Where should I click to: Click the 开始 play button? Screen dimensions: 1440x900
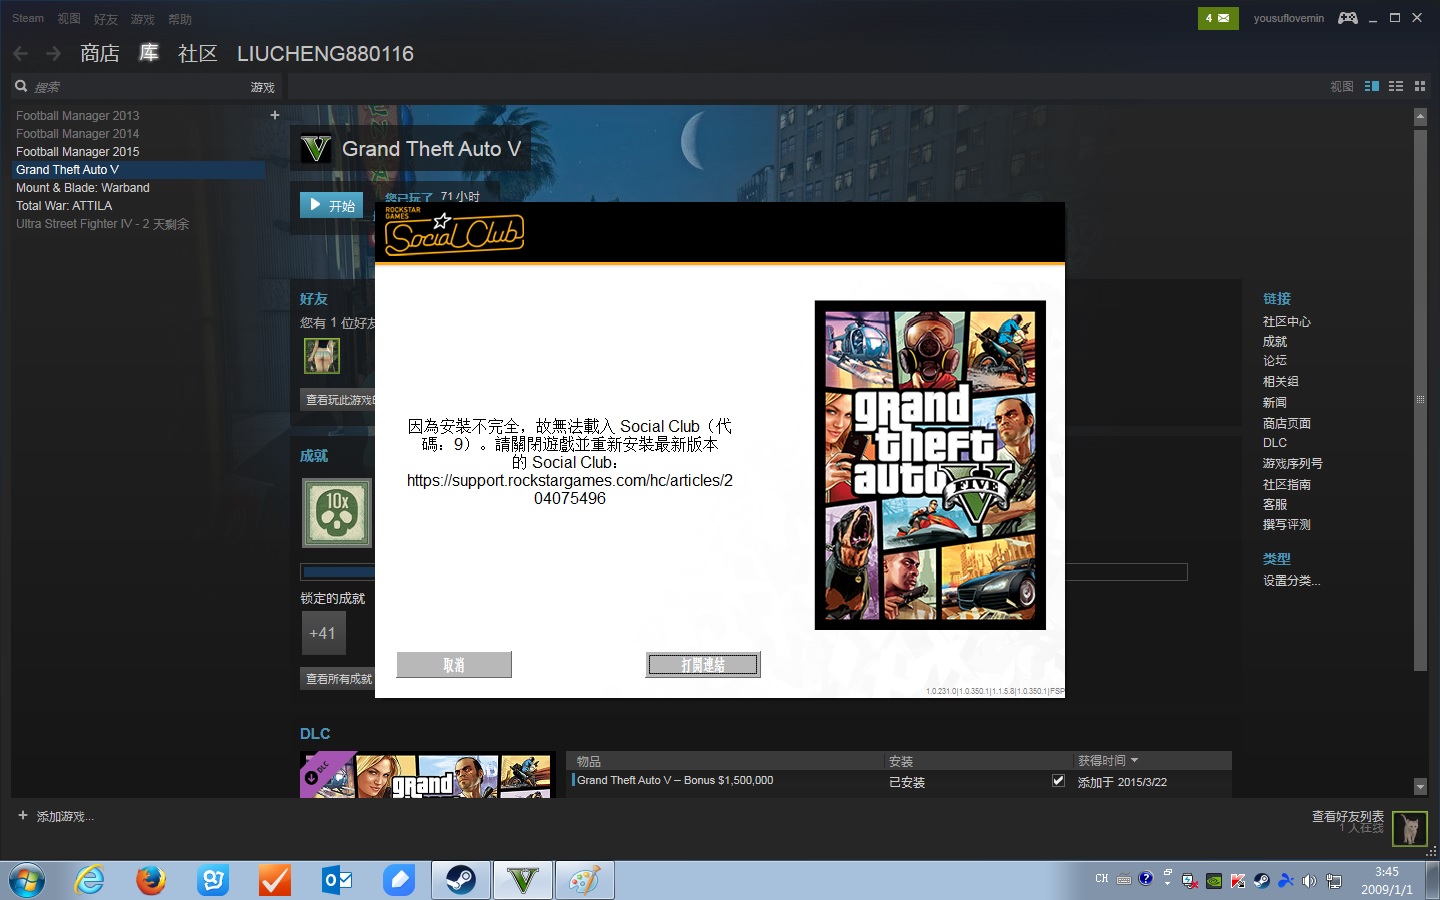point(331,205)
